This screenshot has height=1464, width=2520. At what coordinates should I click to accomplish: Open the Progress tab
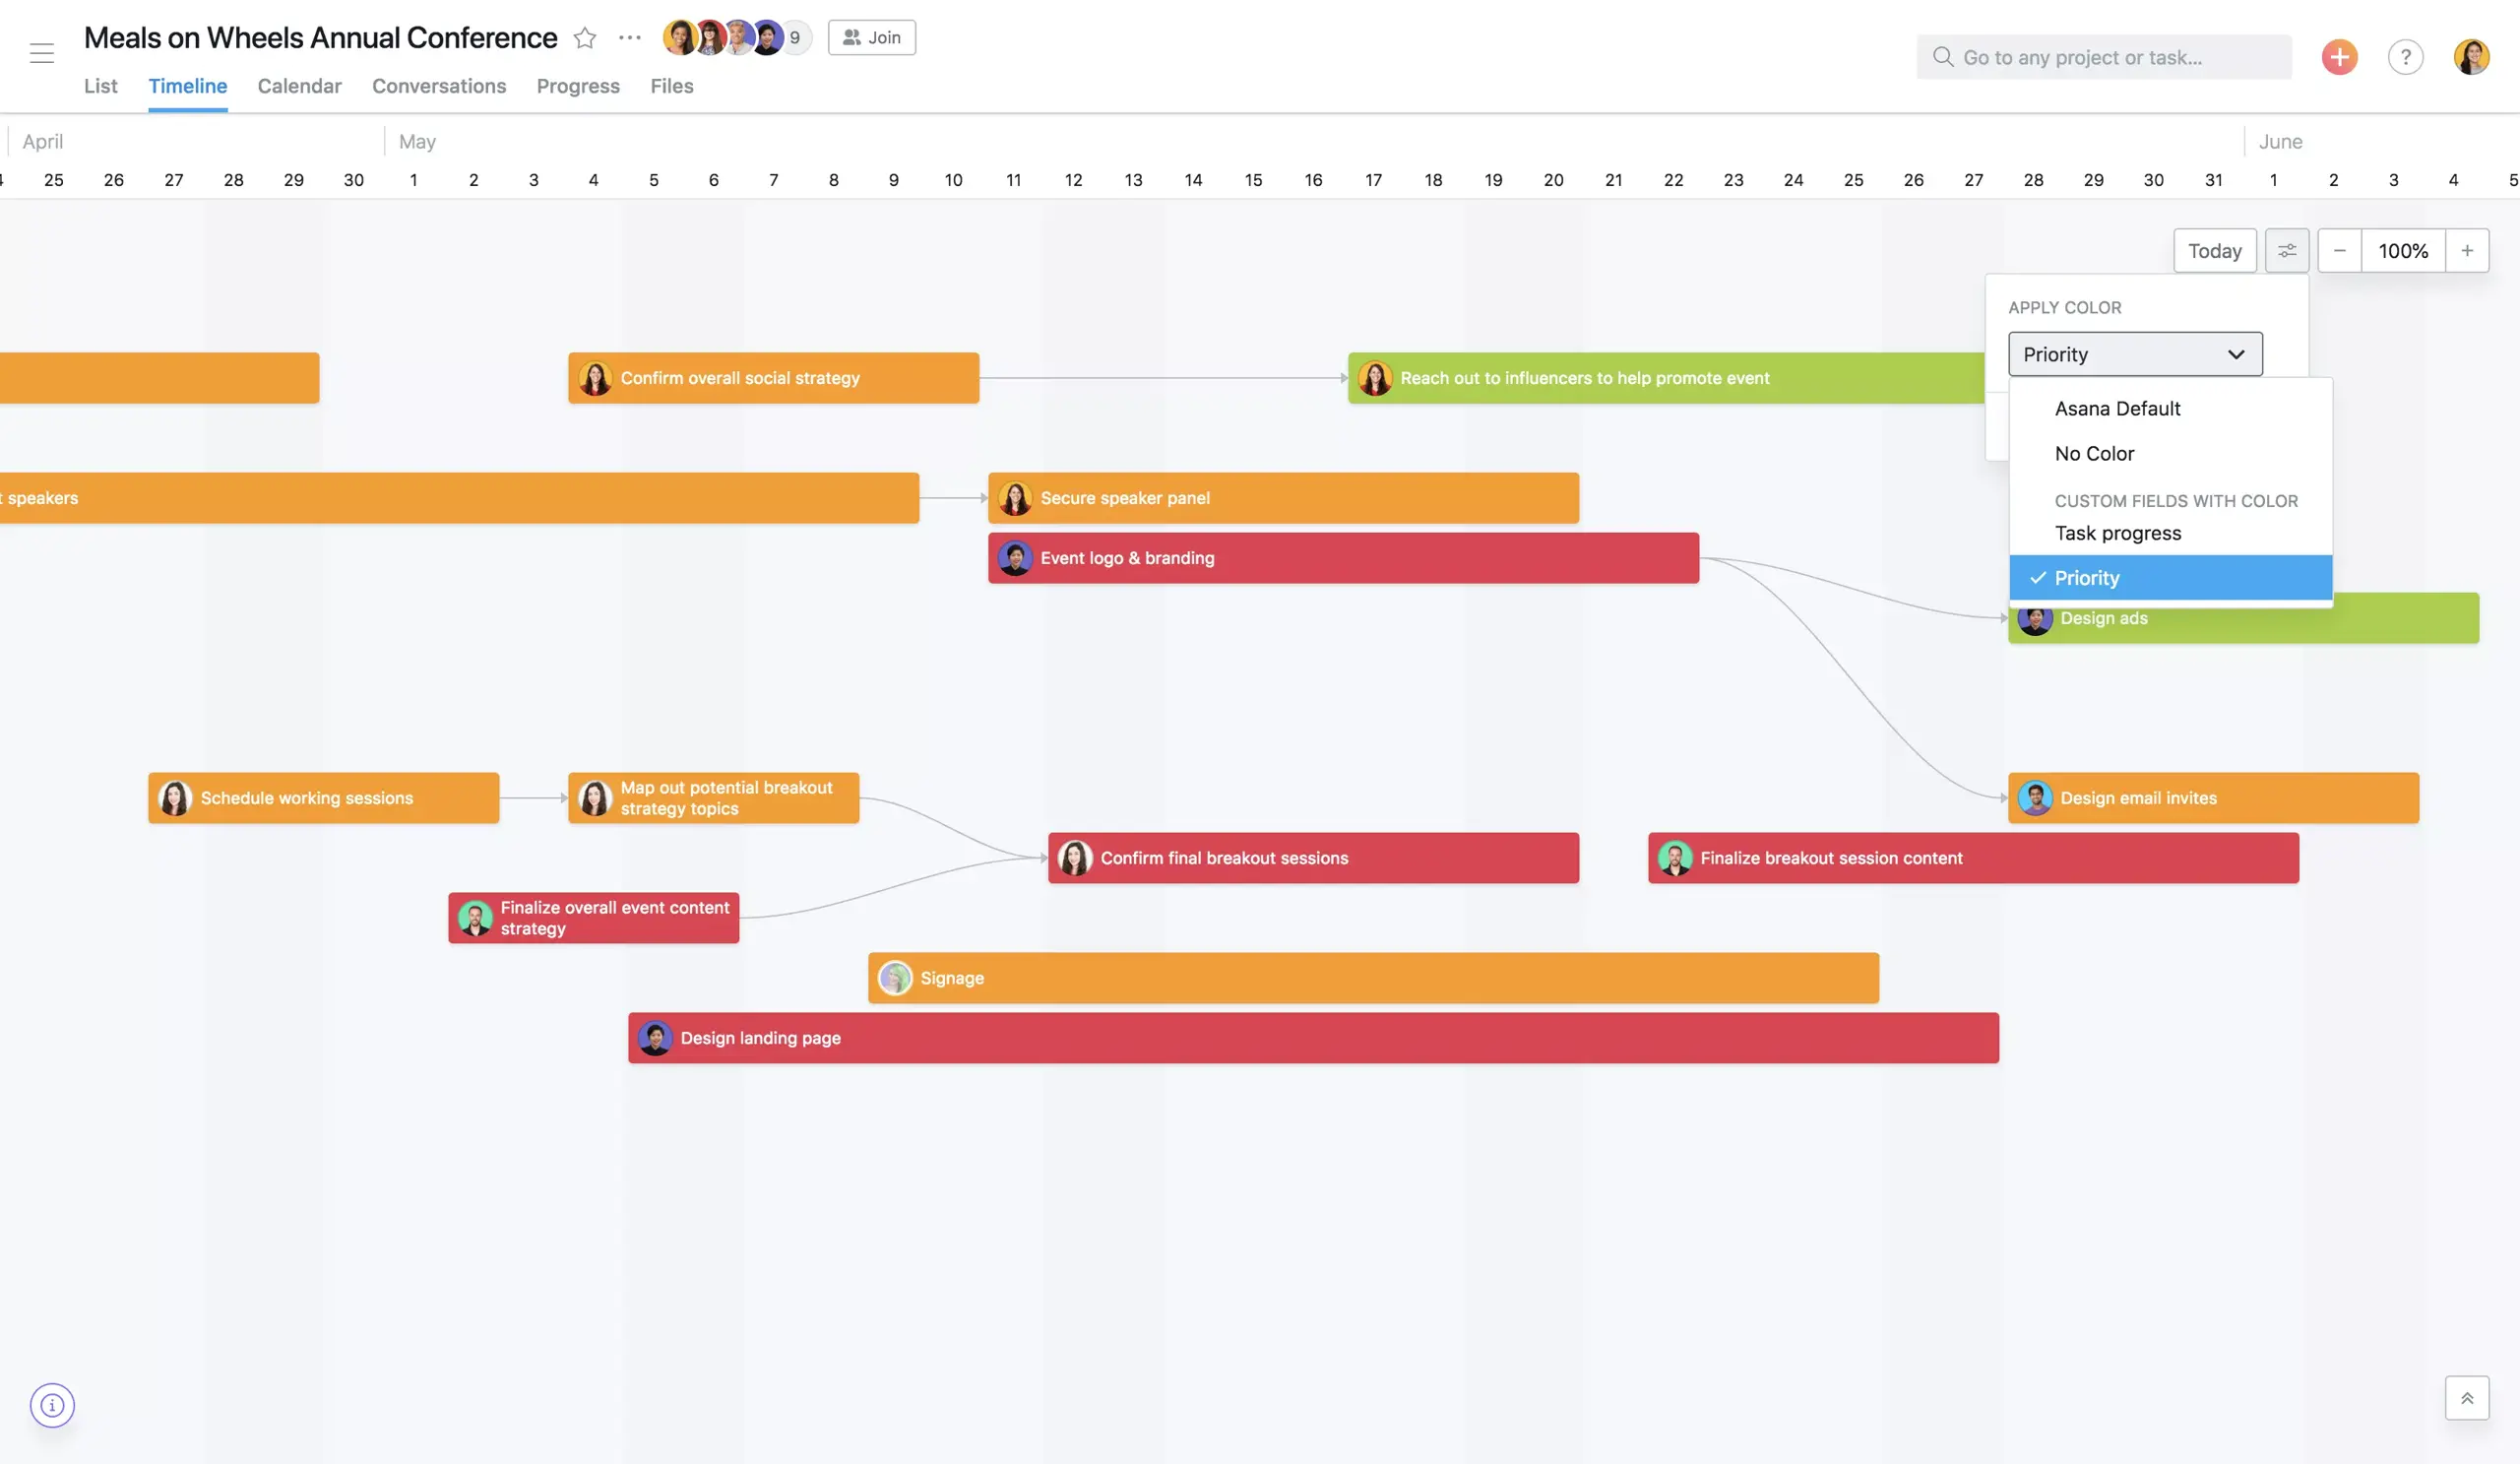click(579, 86)
